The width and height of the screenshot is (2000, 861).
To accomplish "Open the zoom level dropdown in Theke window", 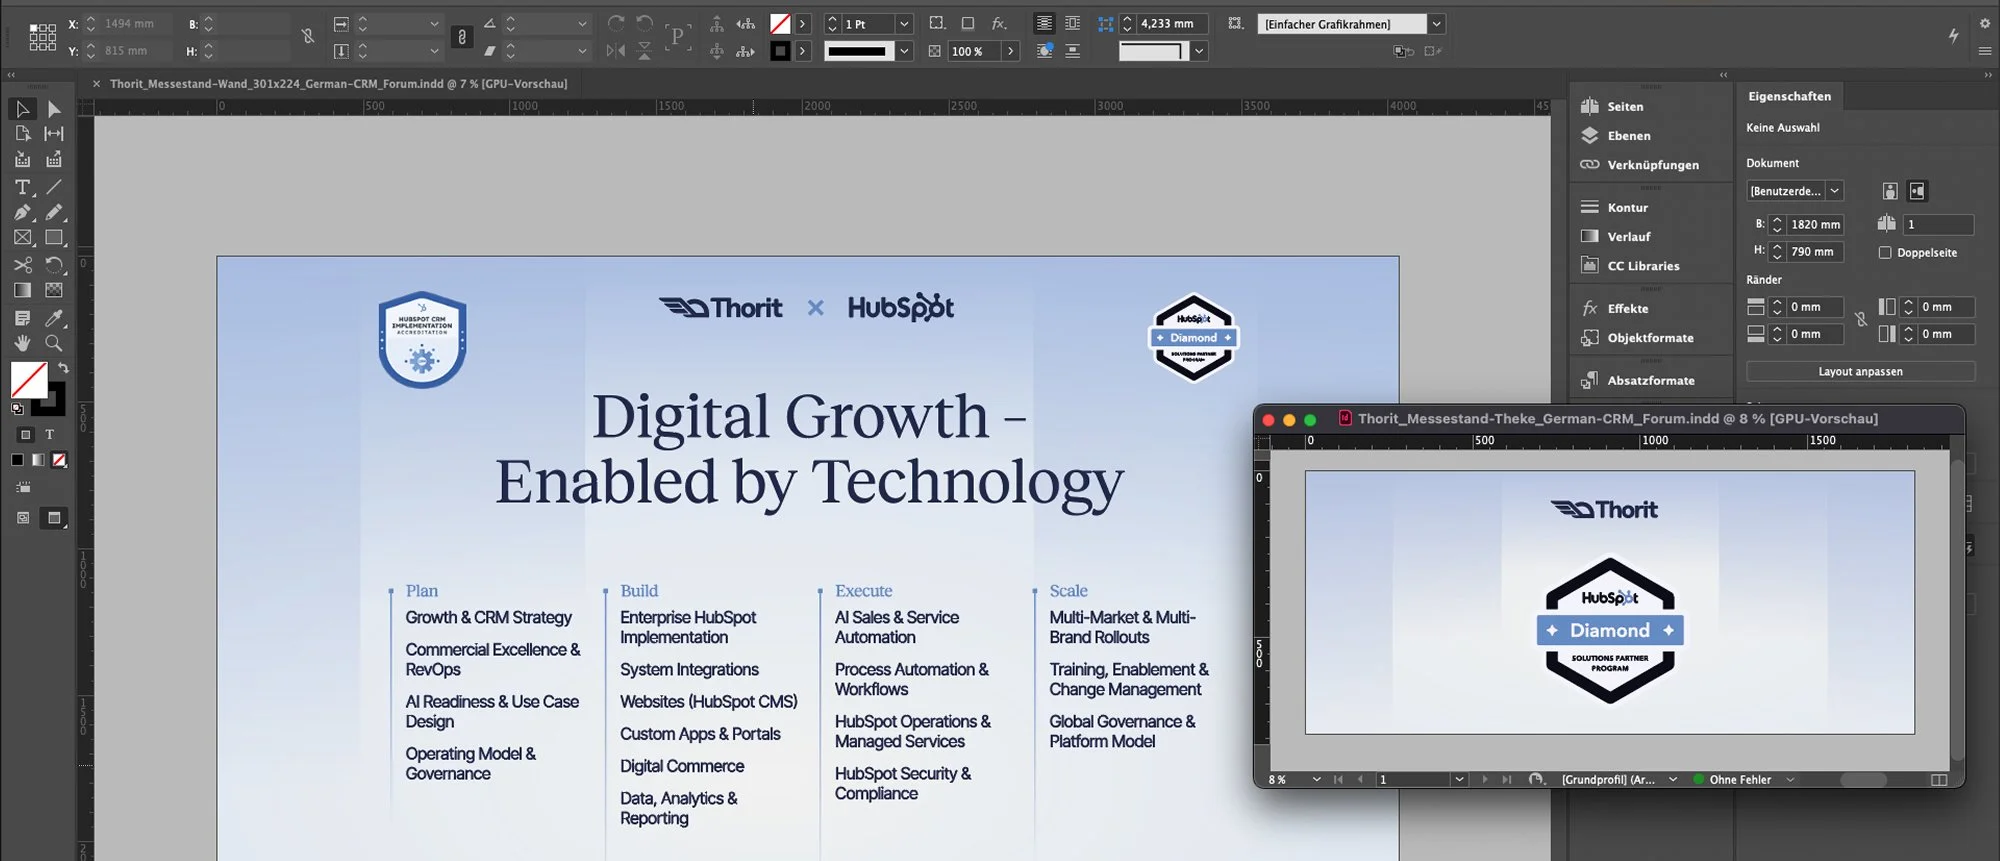I will tap(1316, 779).
